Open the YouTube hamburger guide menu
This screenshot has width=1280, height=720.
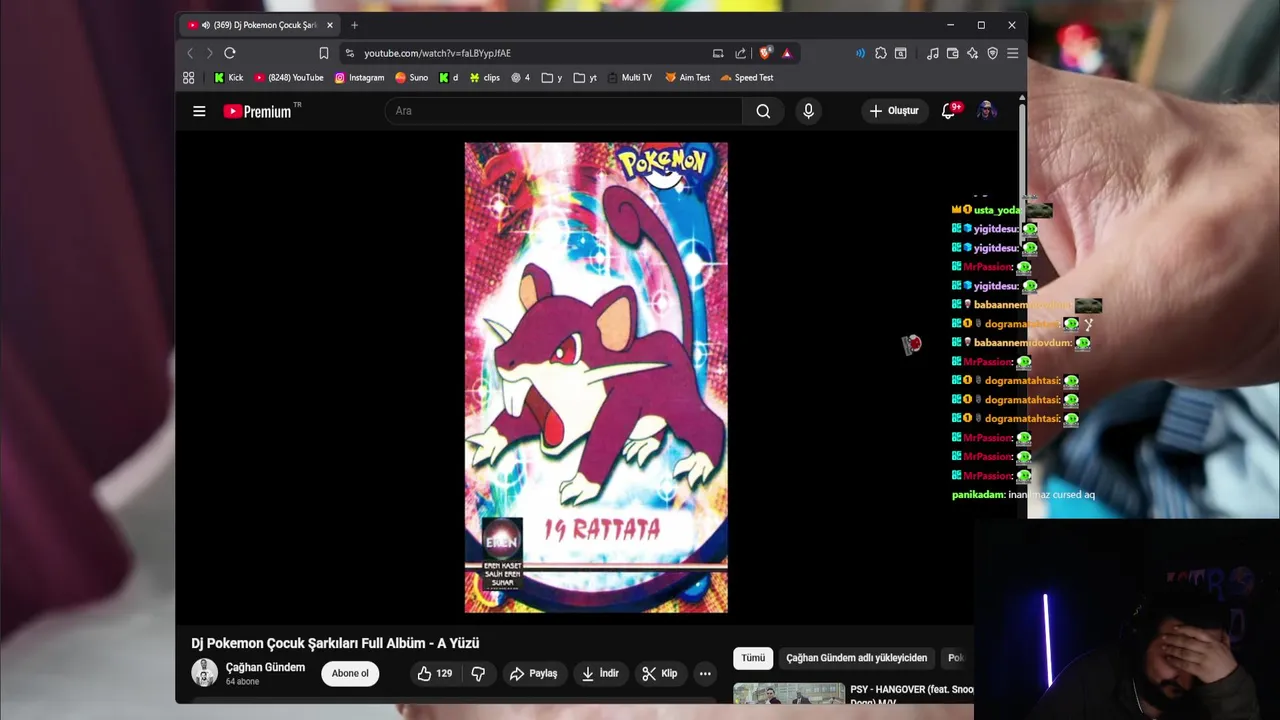(199, 111)
